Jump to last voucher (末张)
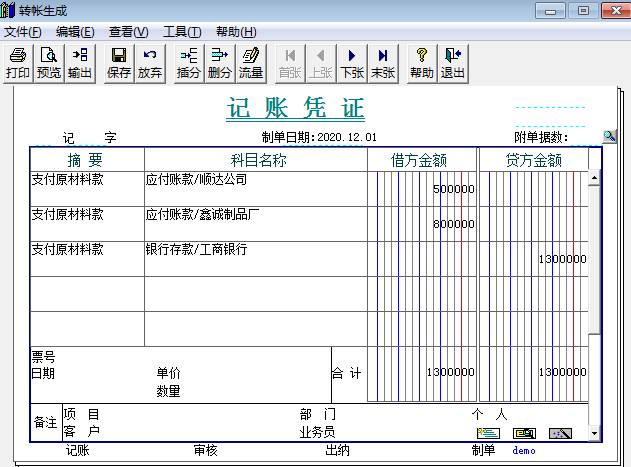Image resolution: width=631 pixels, height=467 pixels. point(383,63)
